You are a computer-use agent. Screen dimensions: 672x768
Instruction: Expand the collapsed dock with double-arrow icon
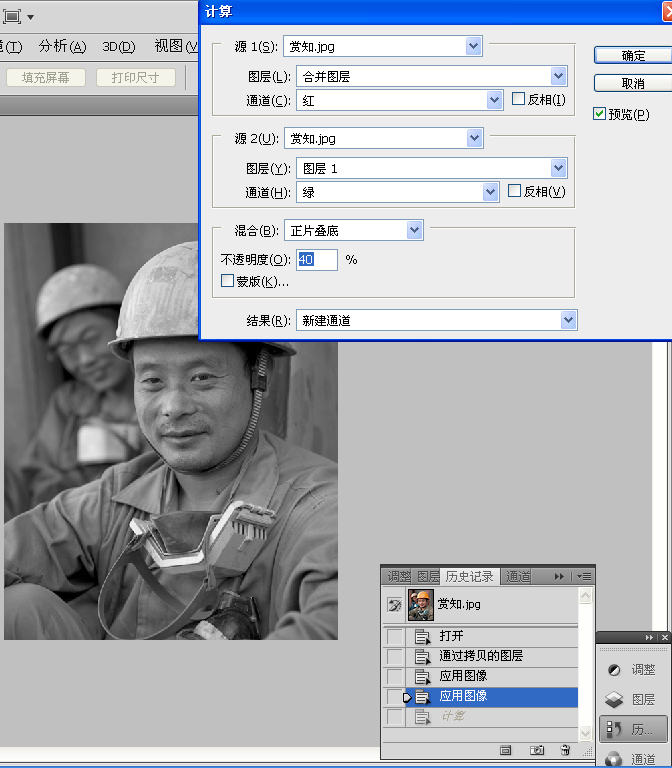click(x=649, y=637)
